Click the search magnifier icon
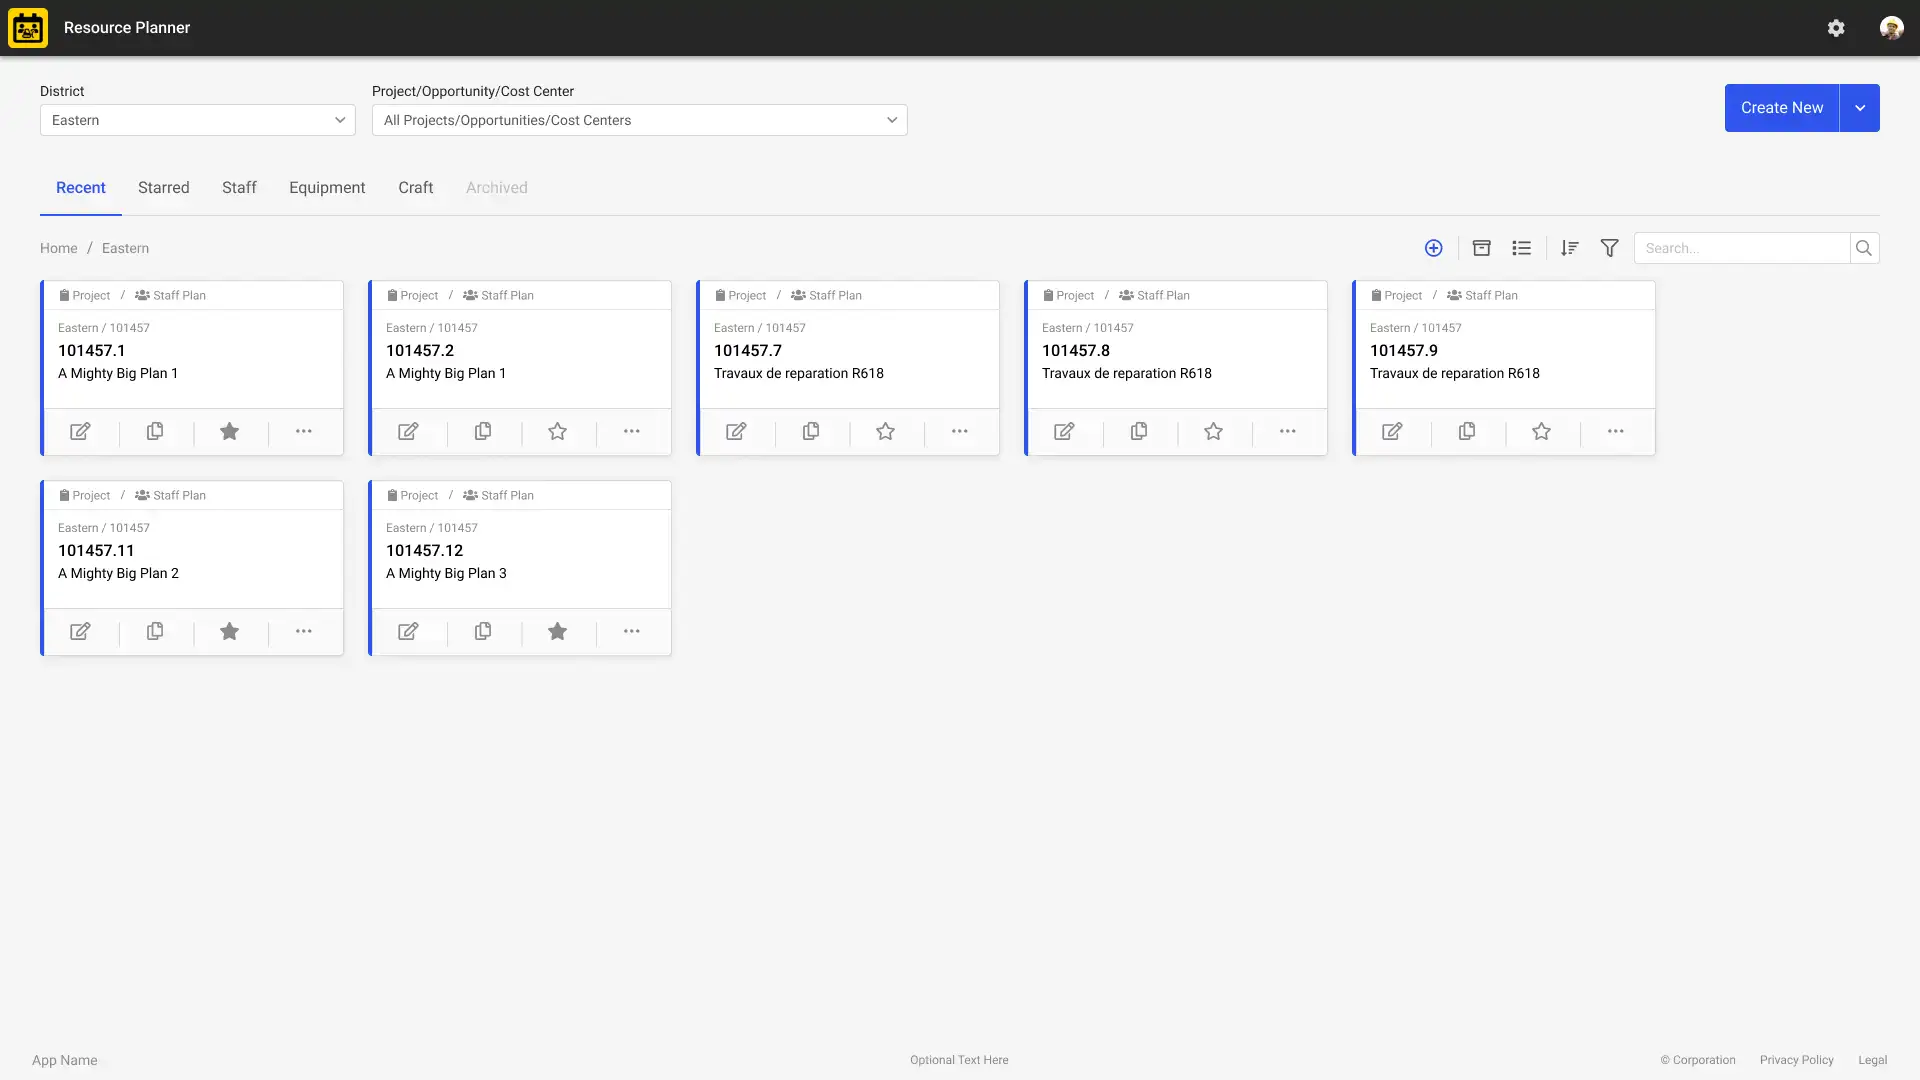The width and height of the screenshot is (1920, 1080). point(1864,247)
